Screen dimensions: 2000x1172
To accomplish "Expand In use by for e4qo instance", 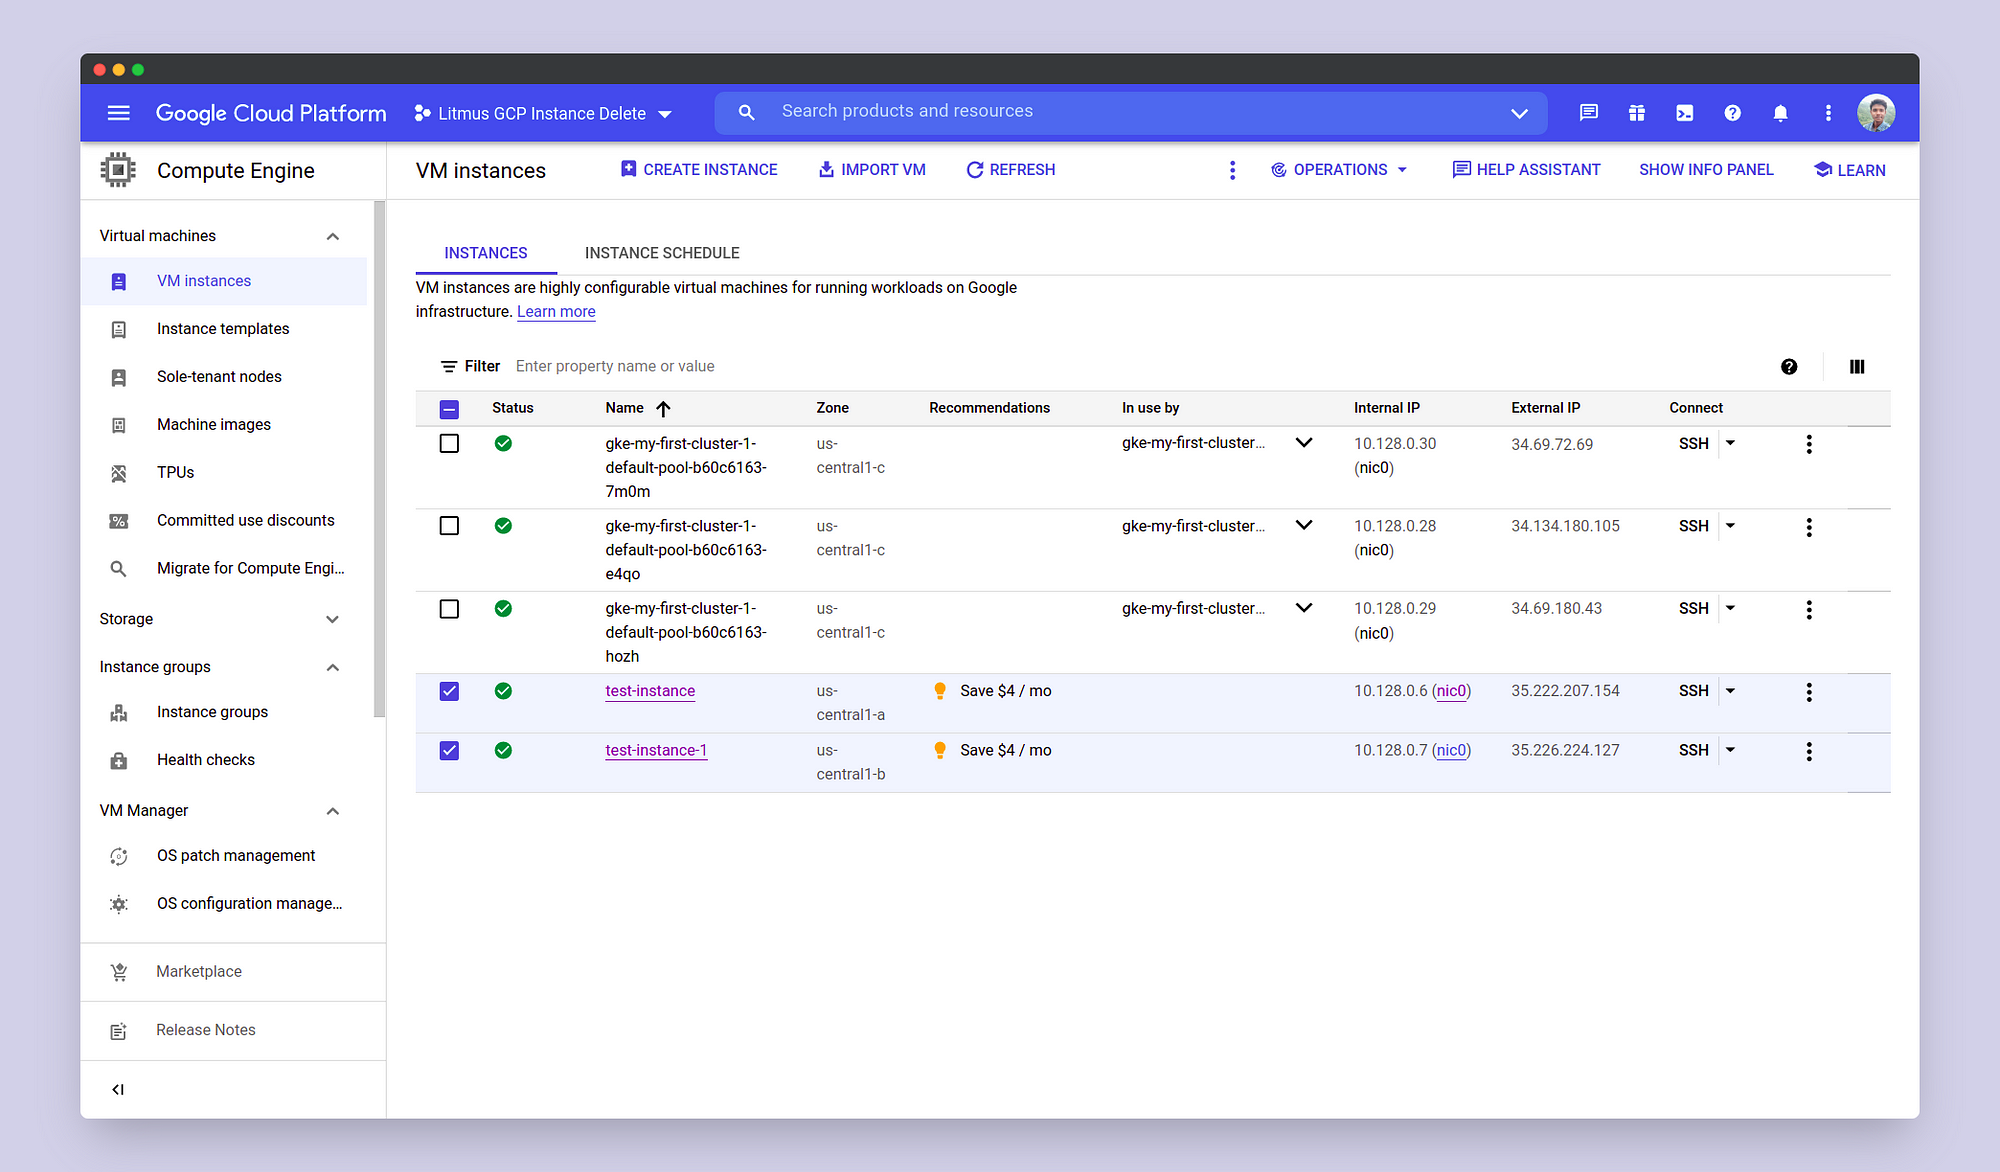I will pos(1304,526).
